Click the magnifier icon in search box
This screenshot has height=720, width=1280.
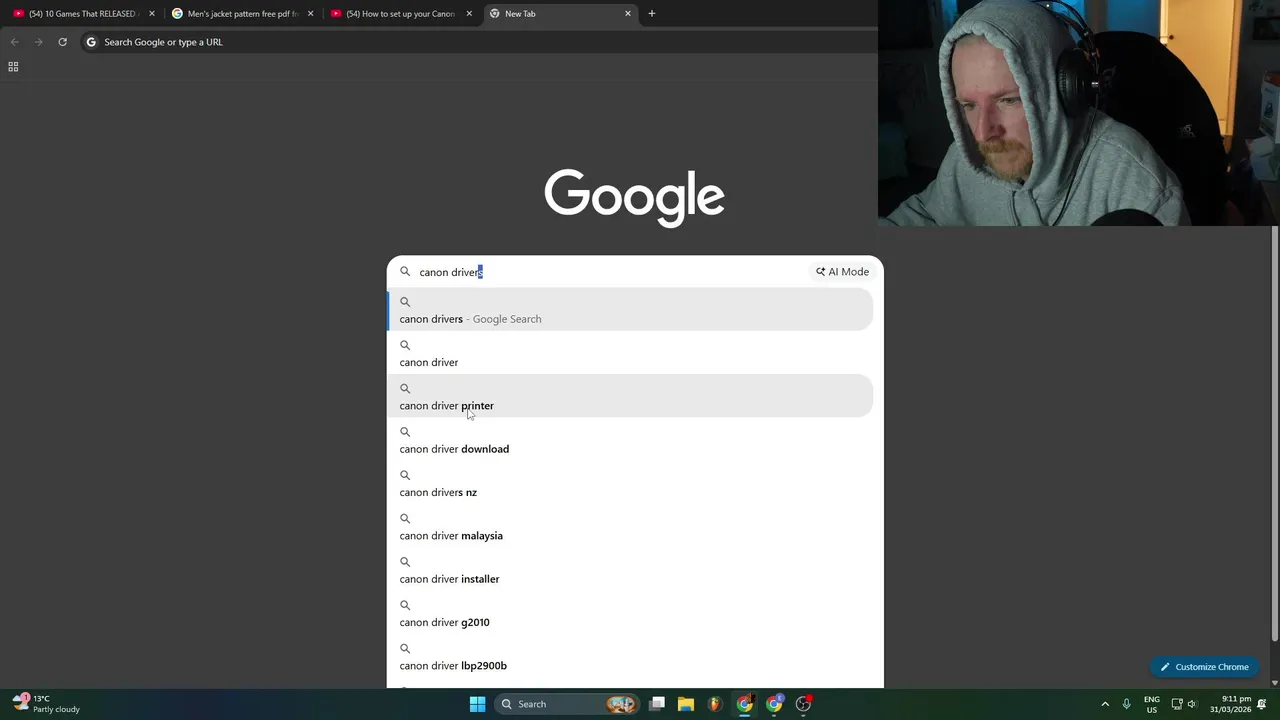405,272
